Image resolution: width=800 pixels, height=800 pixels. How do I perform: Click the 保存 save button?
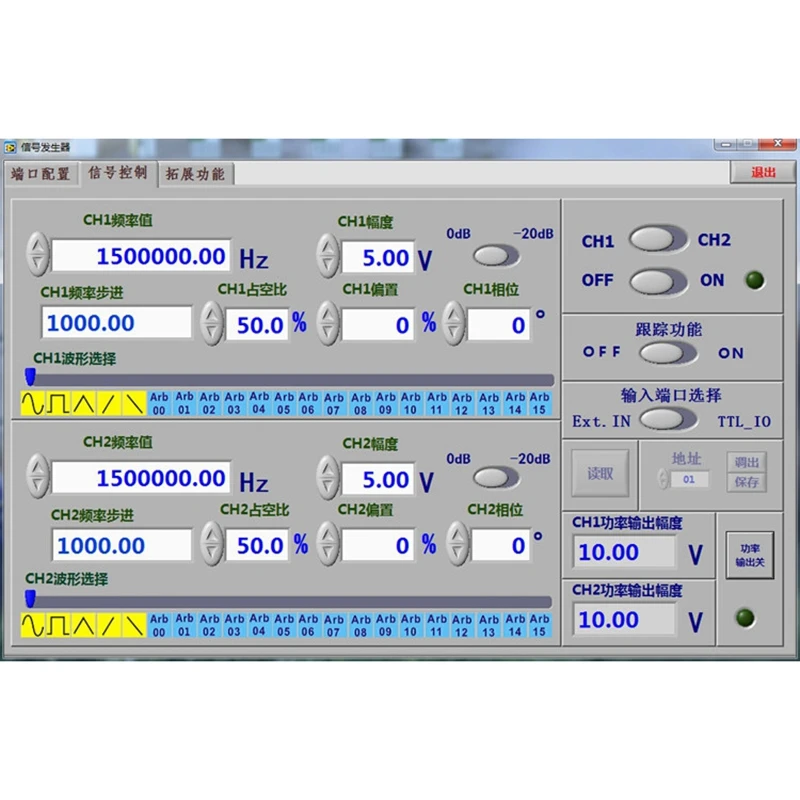click(x=746, y=482)
